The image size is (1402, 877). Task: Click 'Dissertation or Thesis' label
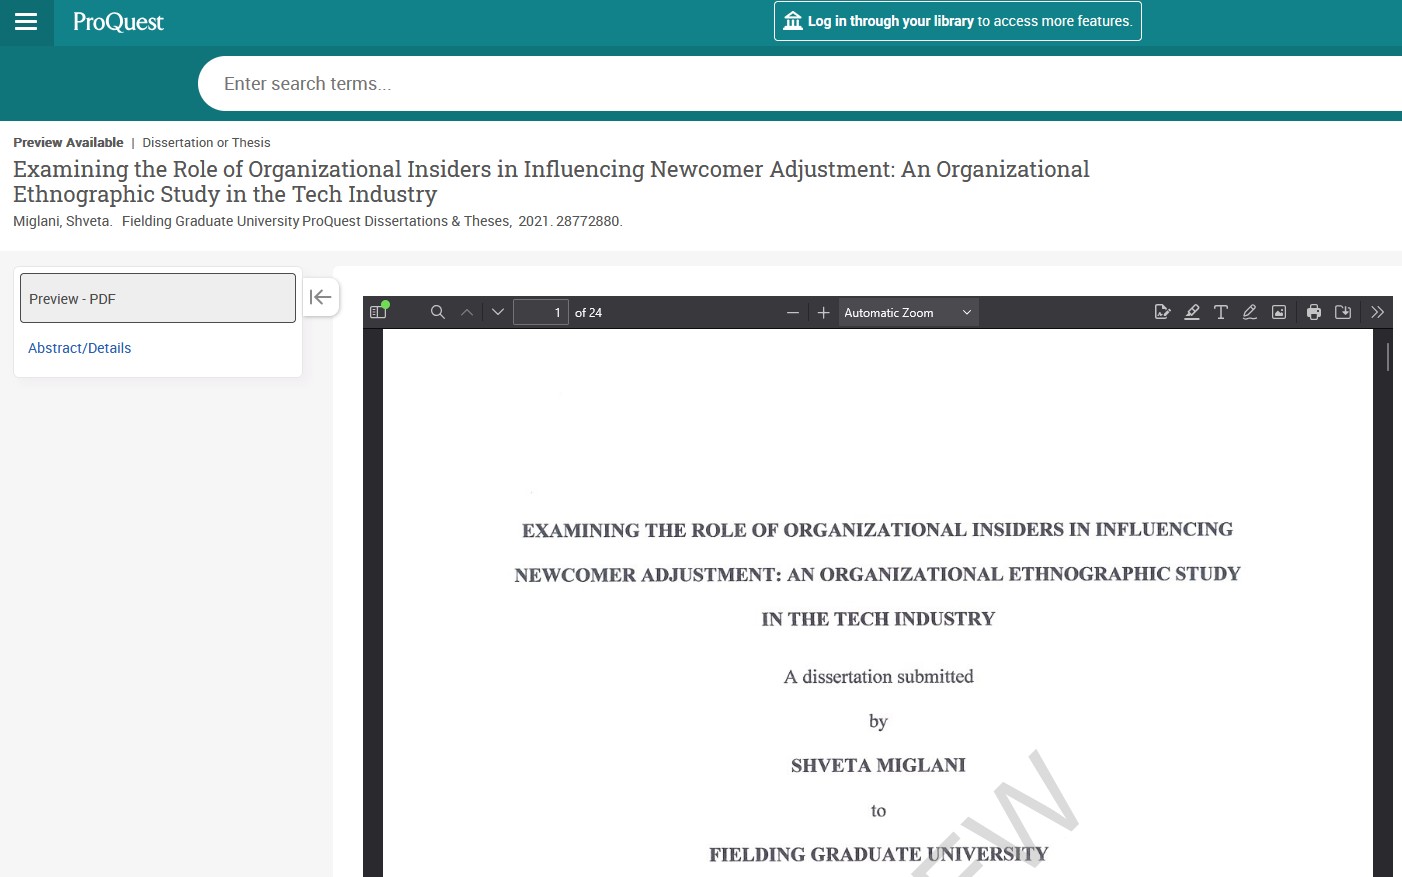206,143
